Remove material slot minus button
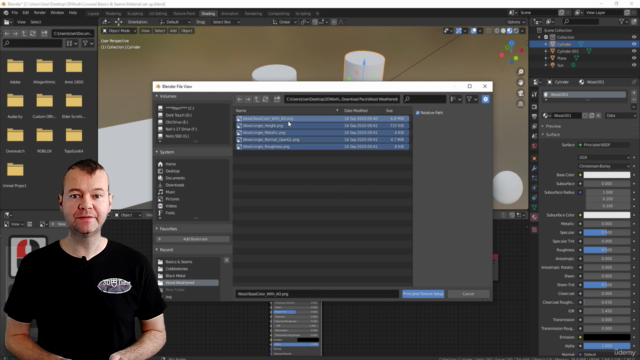The height and width of the screenshot is (360, 640). pyautogui.click(x=634, y=100)
